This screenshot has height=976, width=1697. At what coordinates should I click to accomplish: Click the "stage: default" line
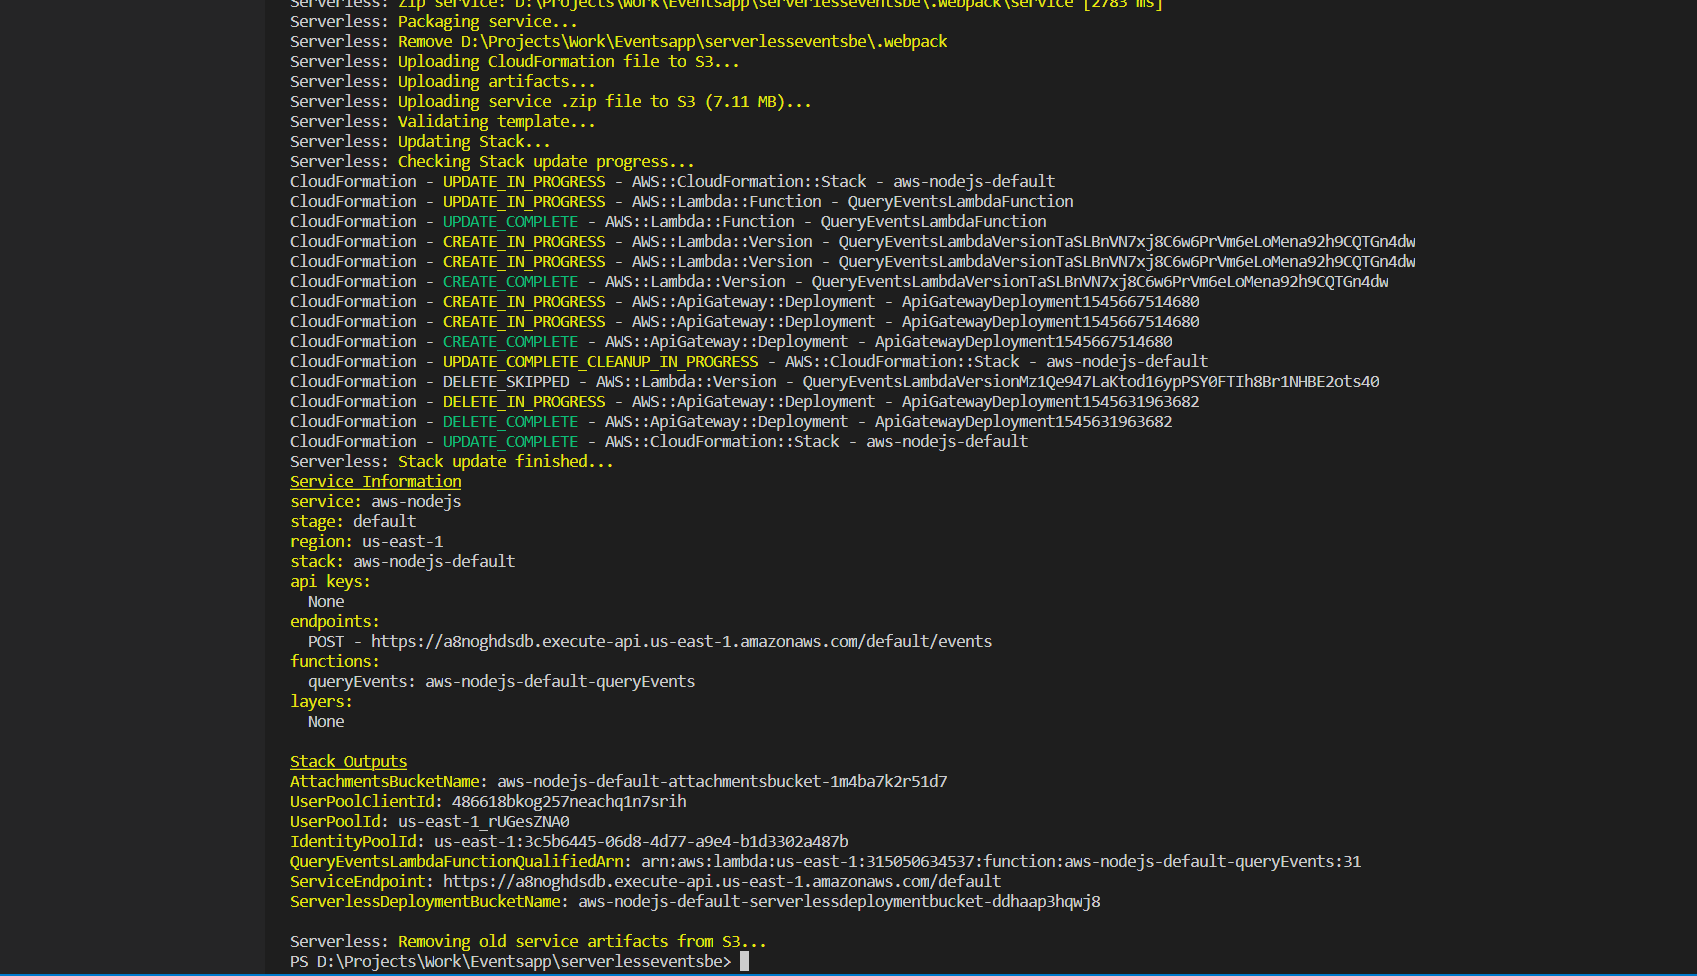point(352,521)
